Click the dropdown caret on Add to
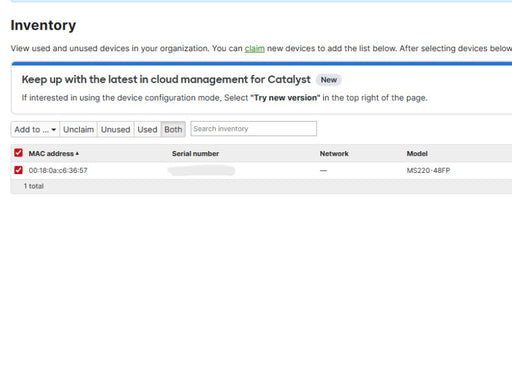Viewport: 512px width, 377px height. click(x=54, y=130)
